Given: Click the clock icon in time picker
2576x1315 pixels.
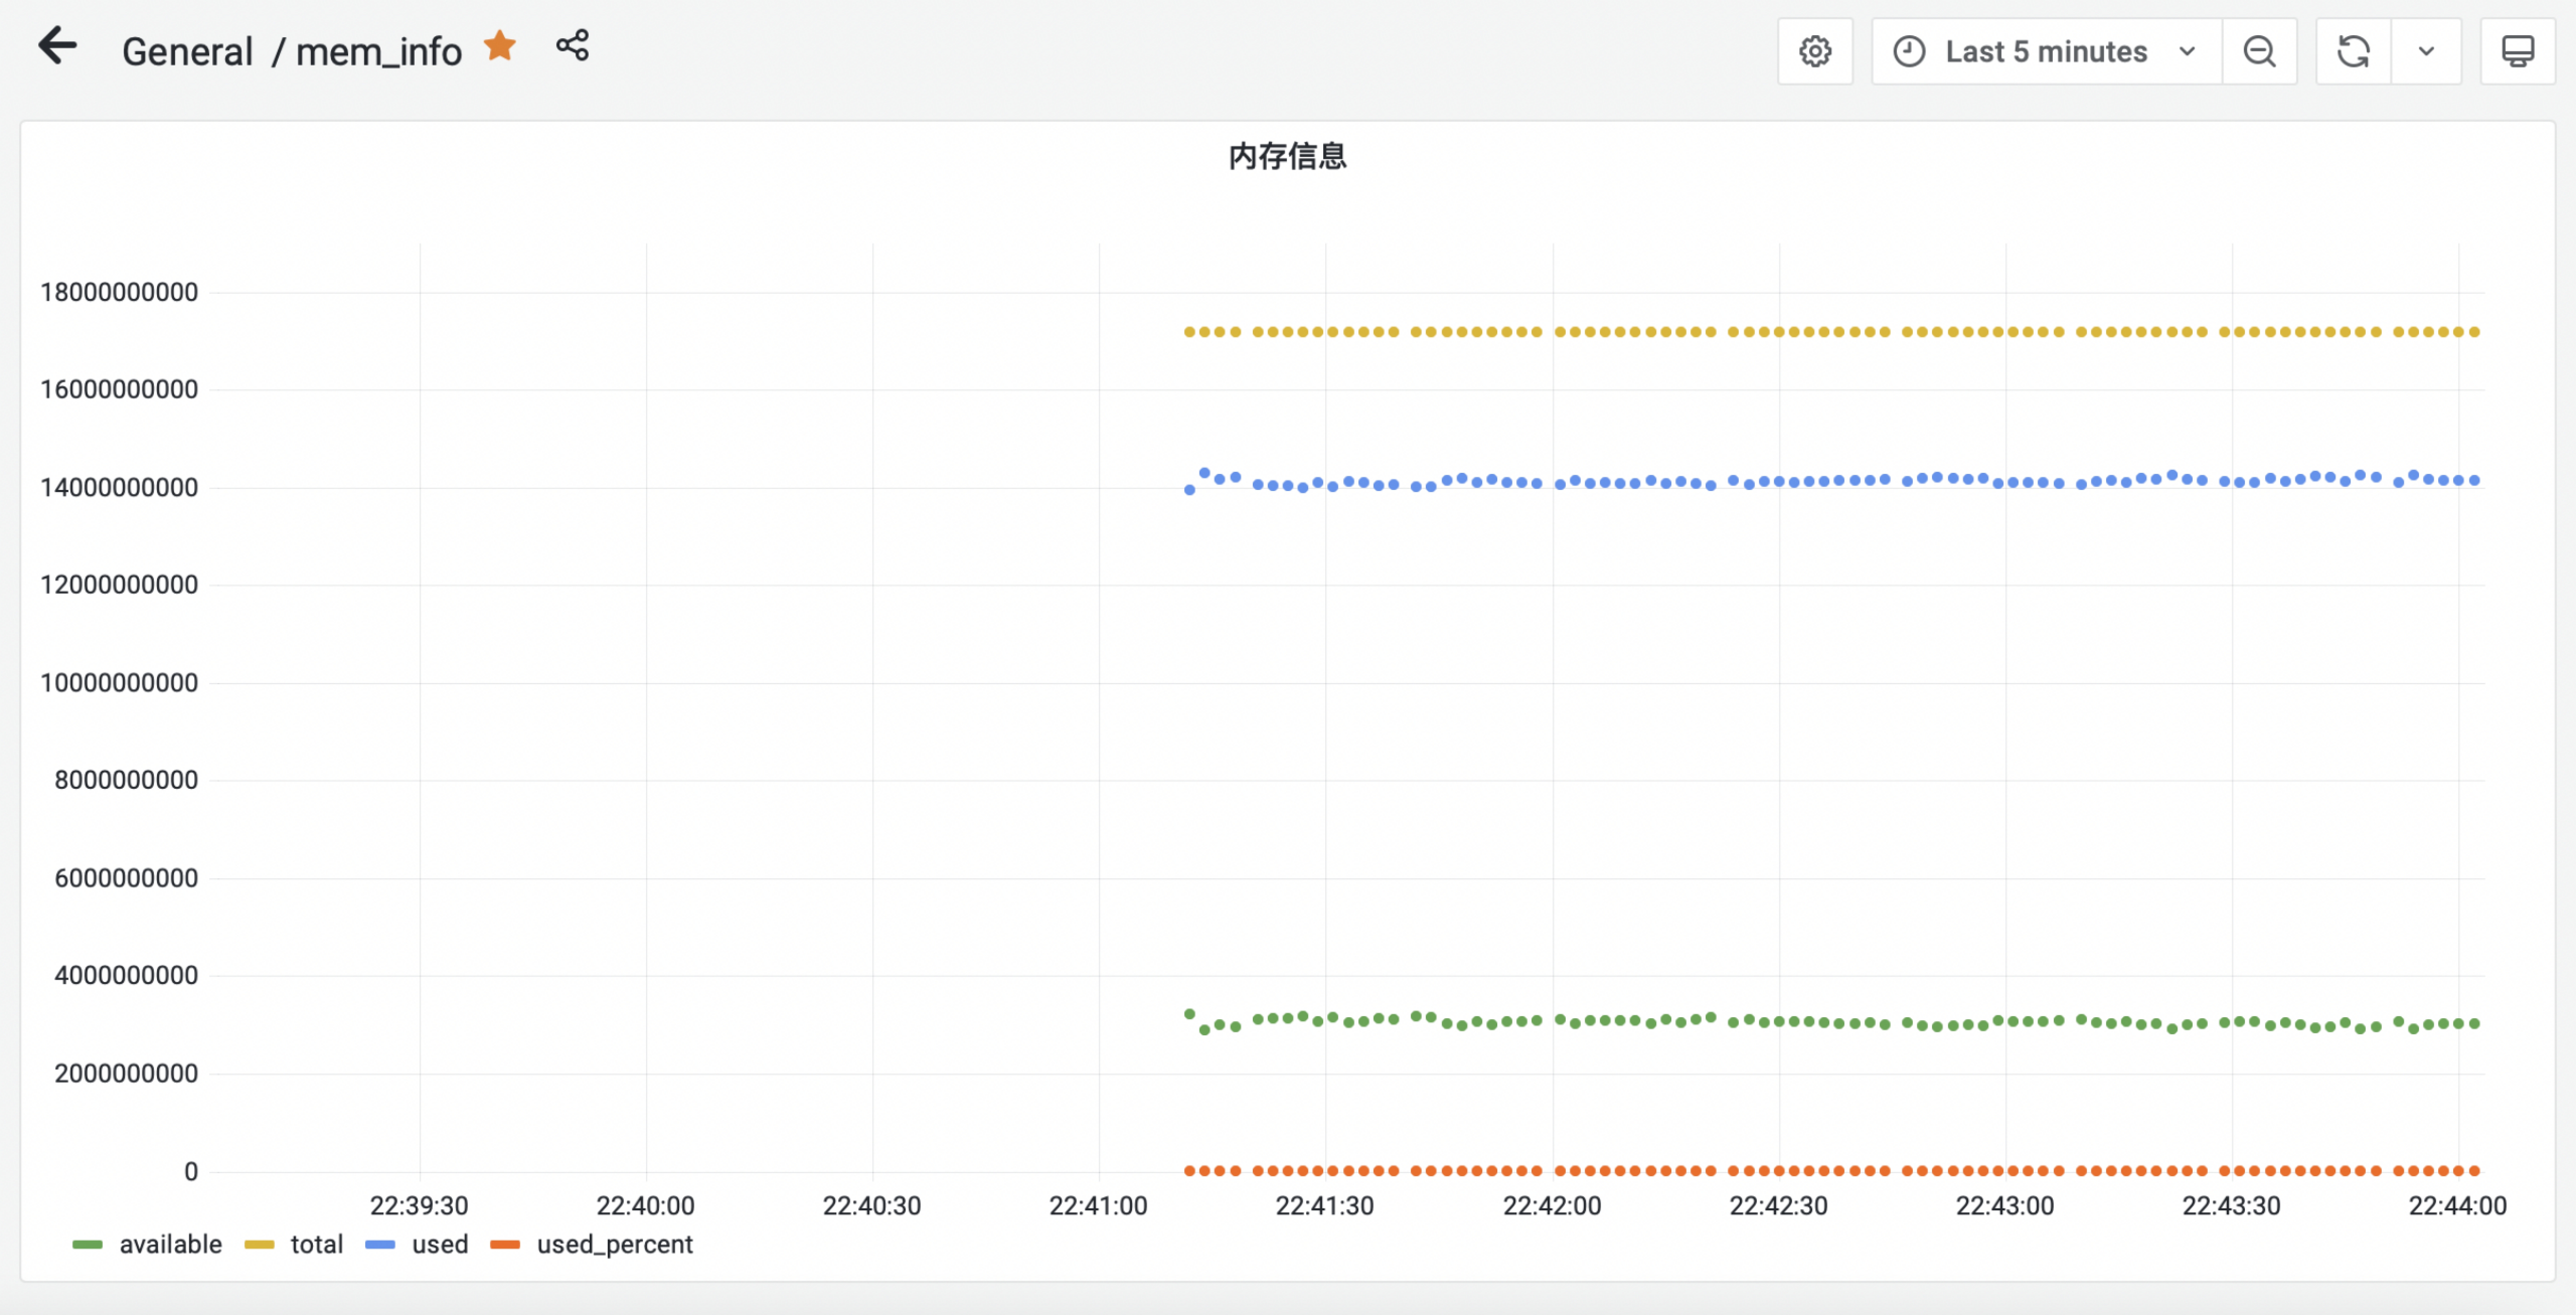Looking at the screenshot, I should pos(1909,51).
